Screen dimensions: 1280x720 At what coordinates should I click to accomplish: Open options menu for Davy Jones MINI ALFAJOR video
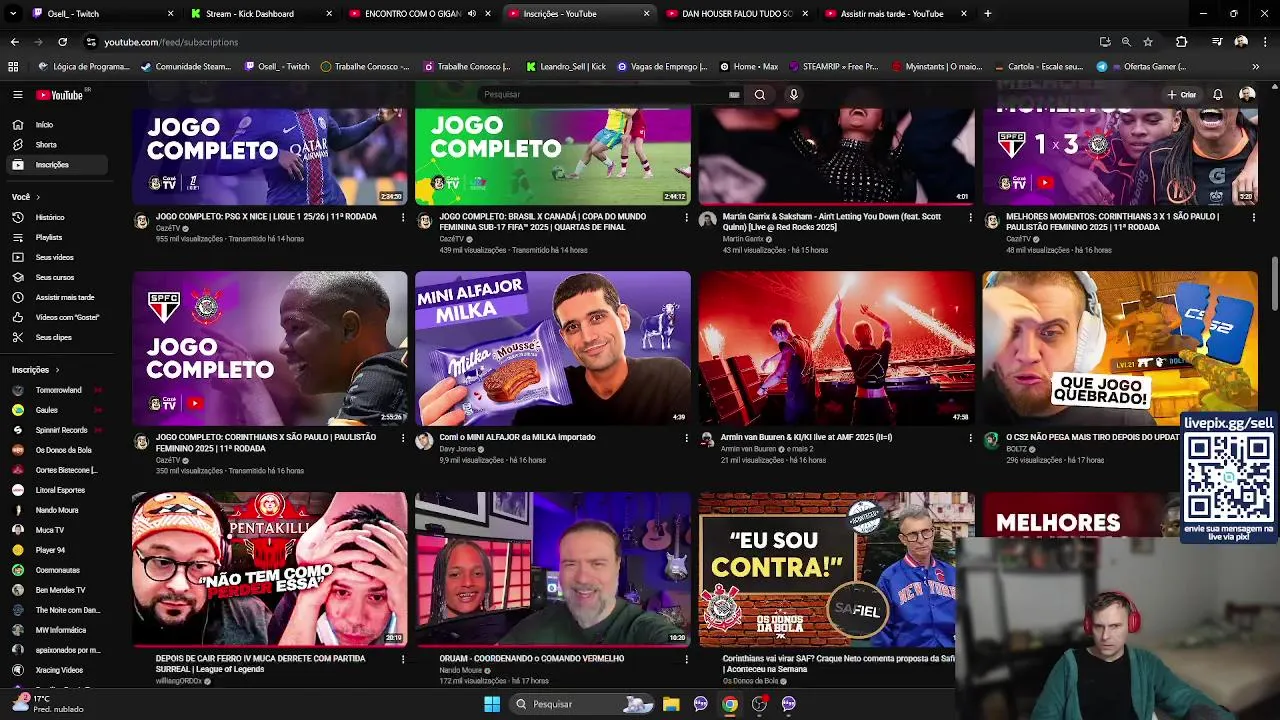pyautogui.click(x=686, y=438)
